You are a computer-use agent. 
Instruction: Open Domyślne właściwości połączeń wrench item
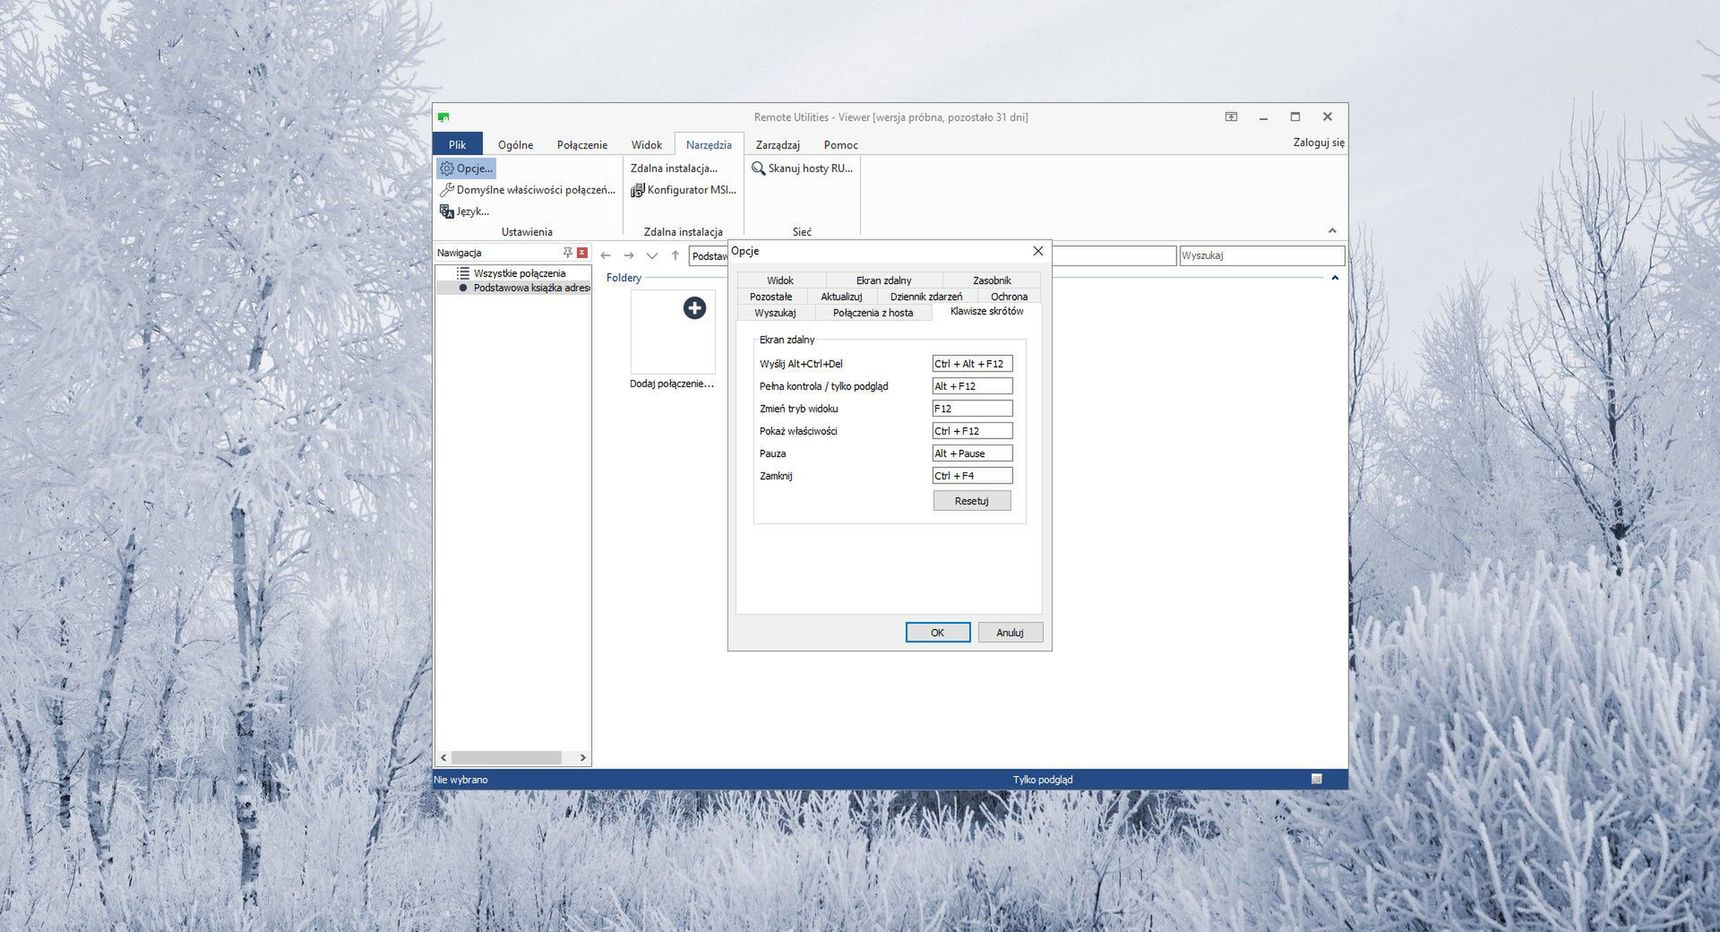tap(528, 190)
